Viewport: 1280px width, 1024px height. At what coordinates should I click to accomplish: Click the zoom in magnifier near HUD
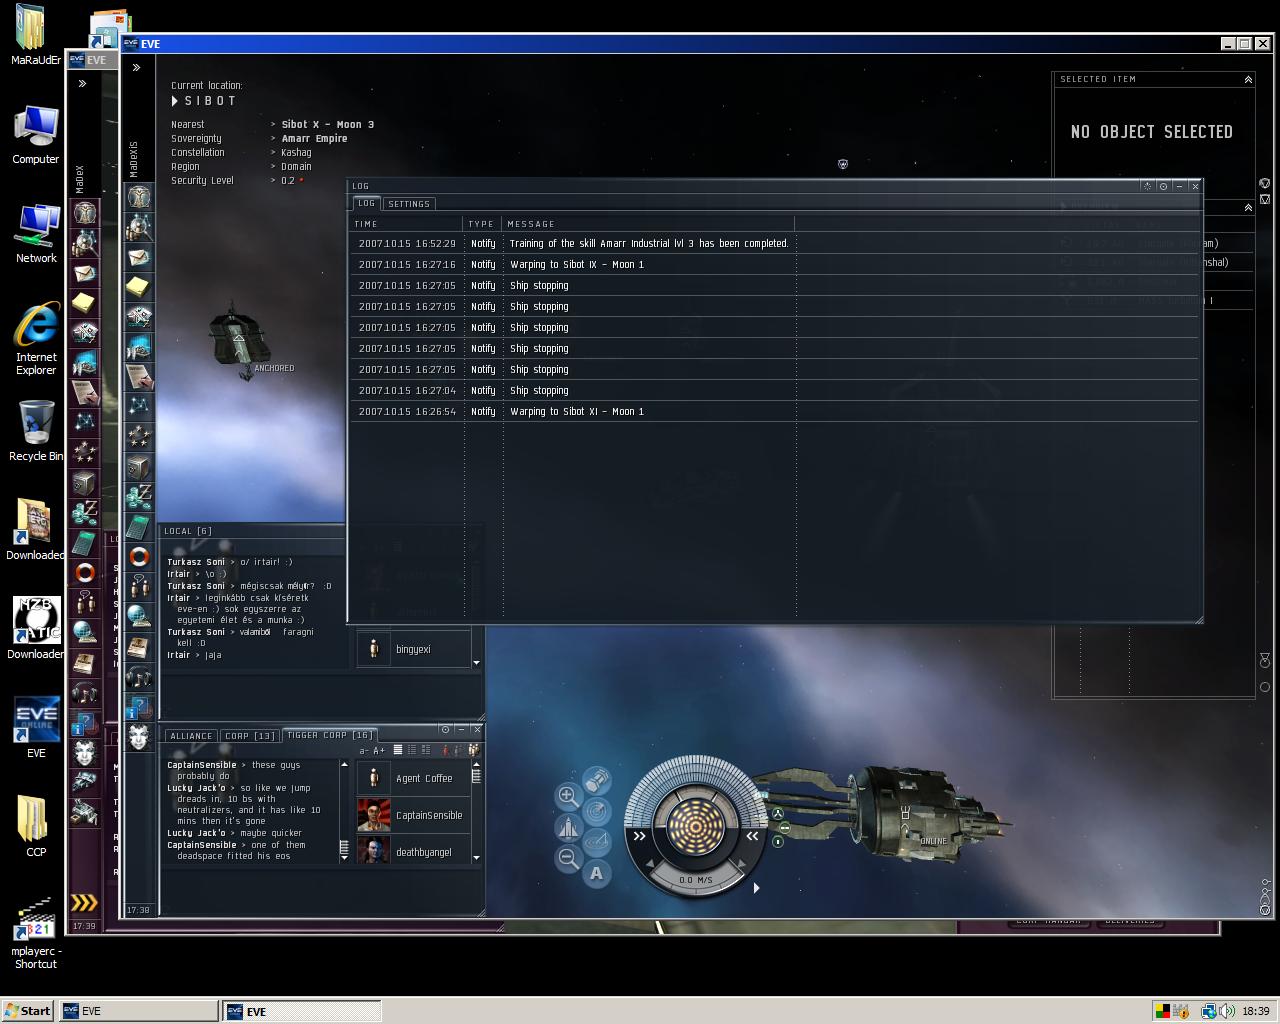[568, 796]
